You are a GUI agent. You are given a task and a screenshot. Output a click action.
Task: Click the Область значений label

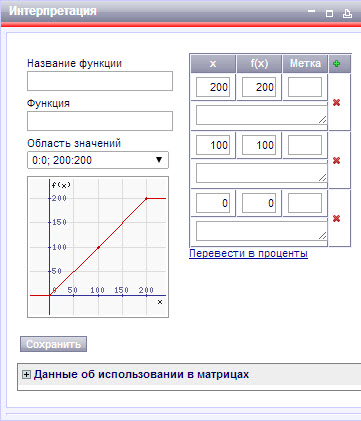pos(74,143)
